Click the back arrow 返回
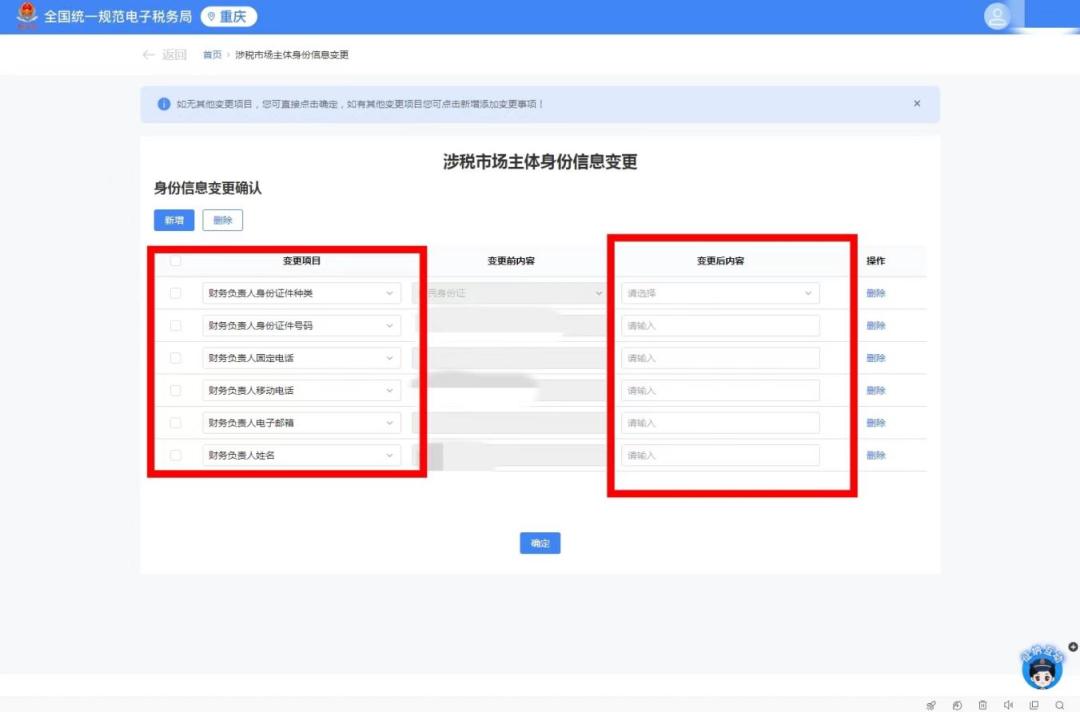This screenshot has width=1080, height=712. point(164,55)
